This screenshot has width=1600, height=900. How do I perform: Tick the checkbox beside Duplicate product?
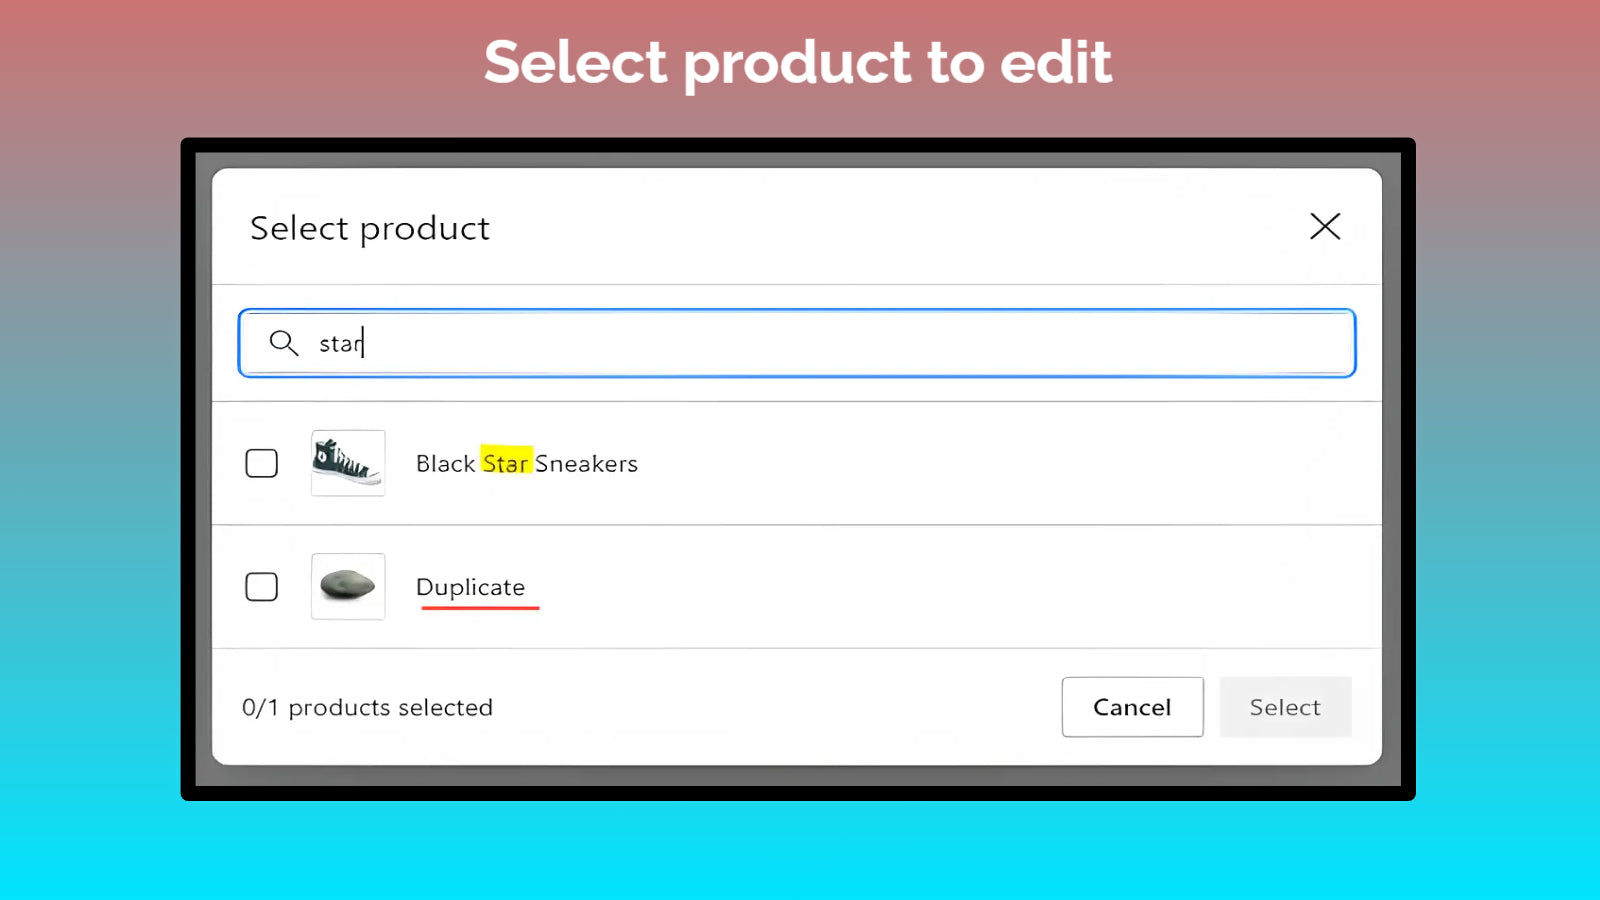click(x=262, y=587)
